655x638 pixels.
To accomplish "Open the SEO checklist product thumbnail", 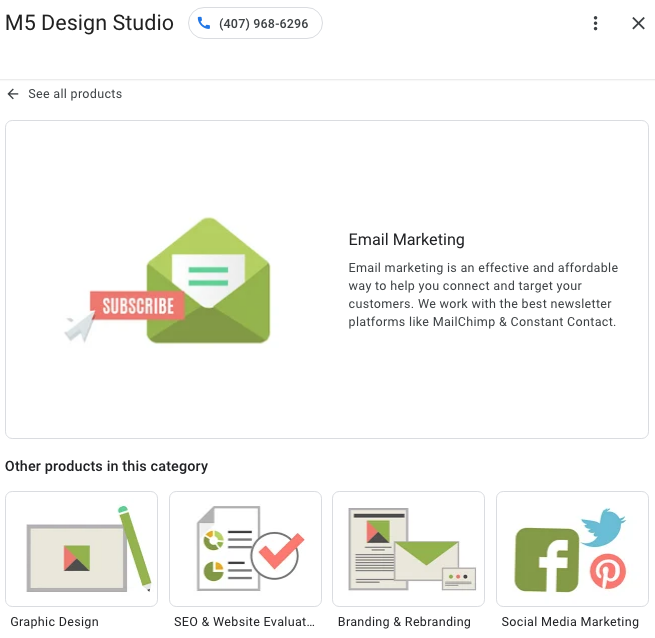I will coord(245,549).
